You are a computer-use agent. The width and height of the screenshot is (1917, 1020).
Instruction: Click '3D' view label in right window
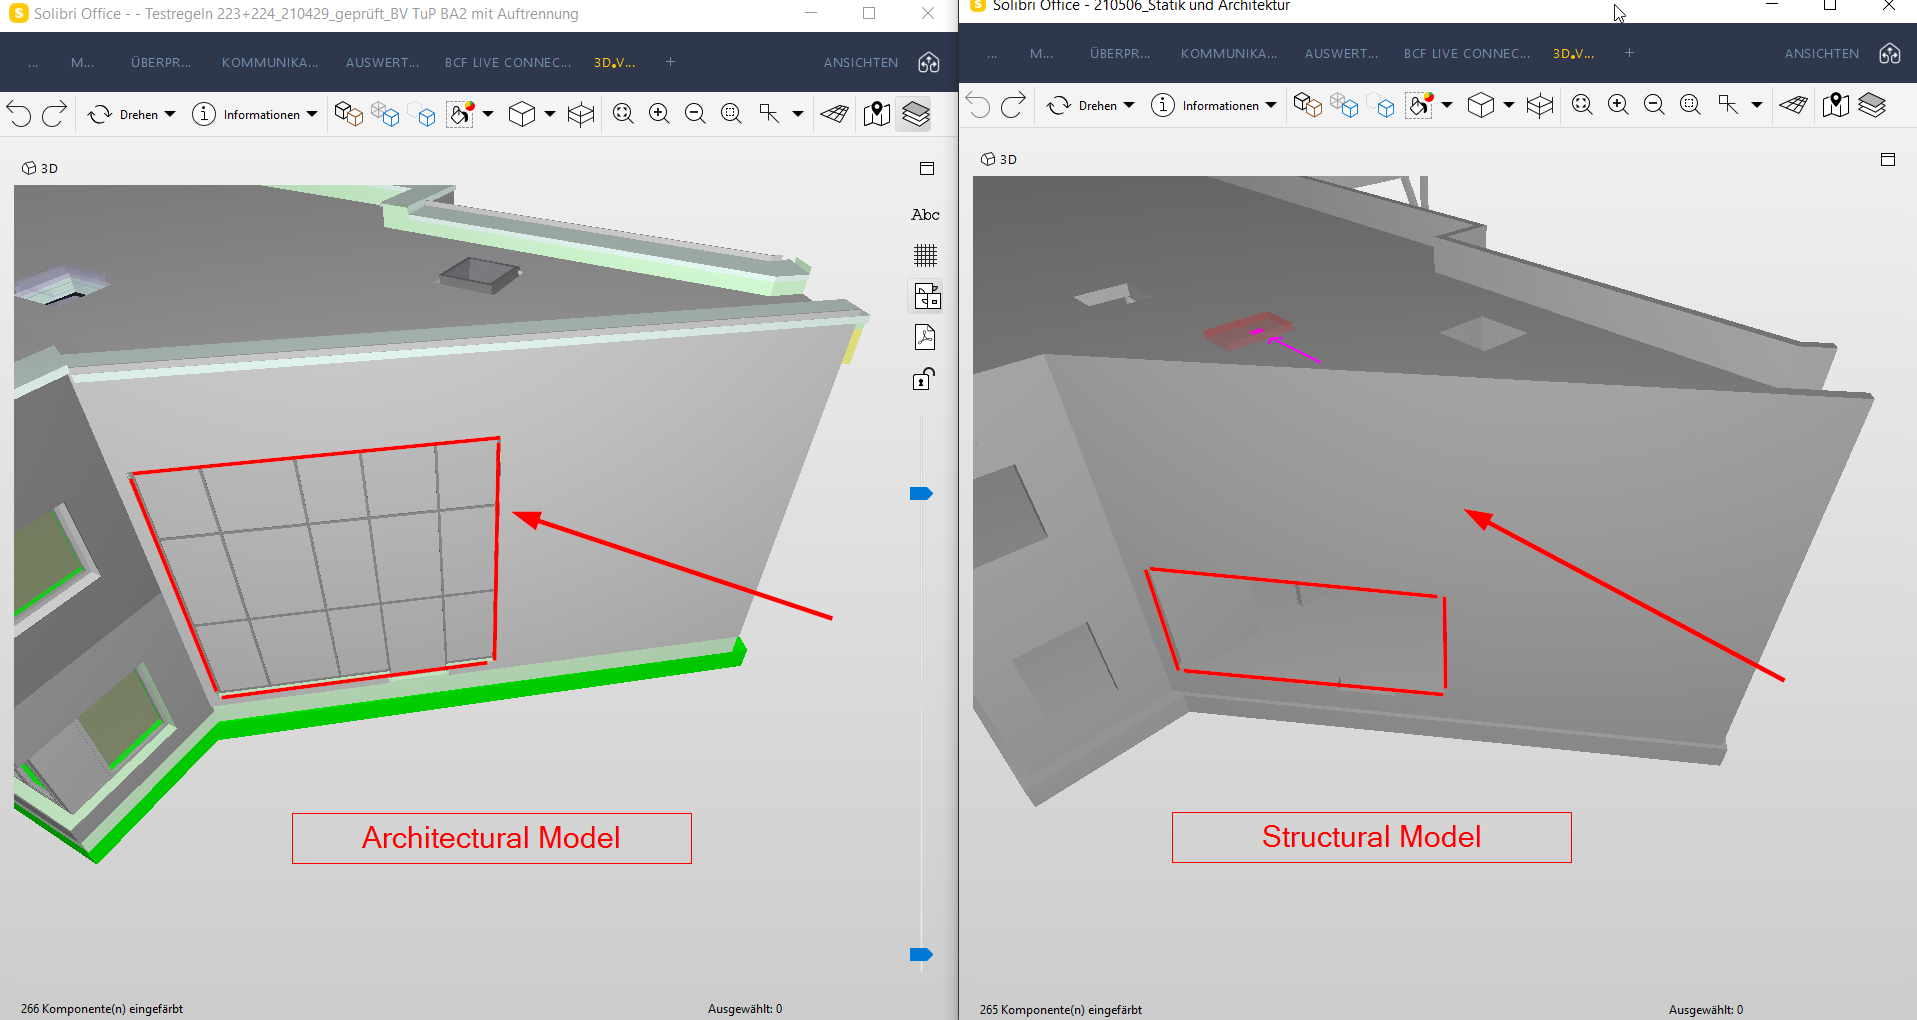[x=1008, y=159]
